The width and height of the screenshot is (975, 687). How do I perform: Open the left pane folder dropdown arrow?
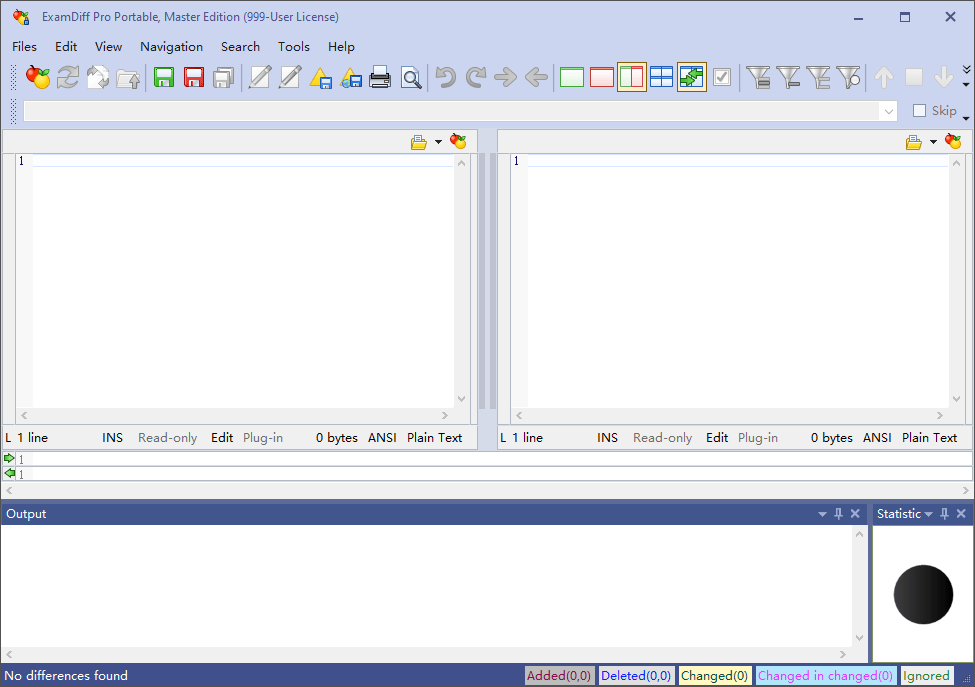438,142
